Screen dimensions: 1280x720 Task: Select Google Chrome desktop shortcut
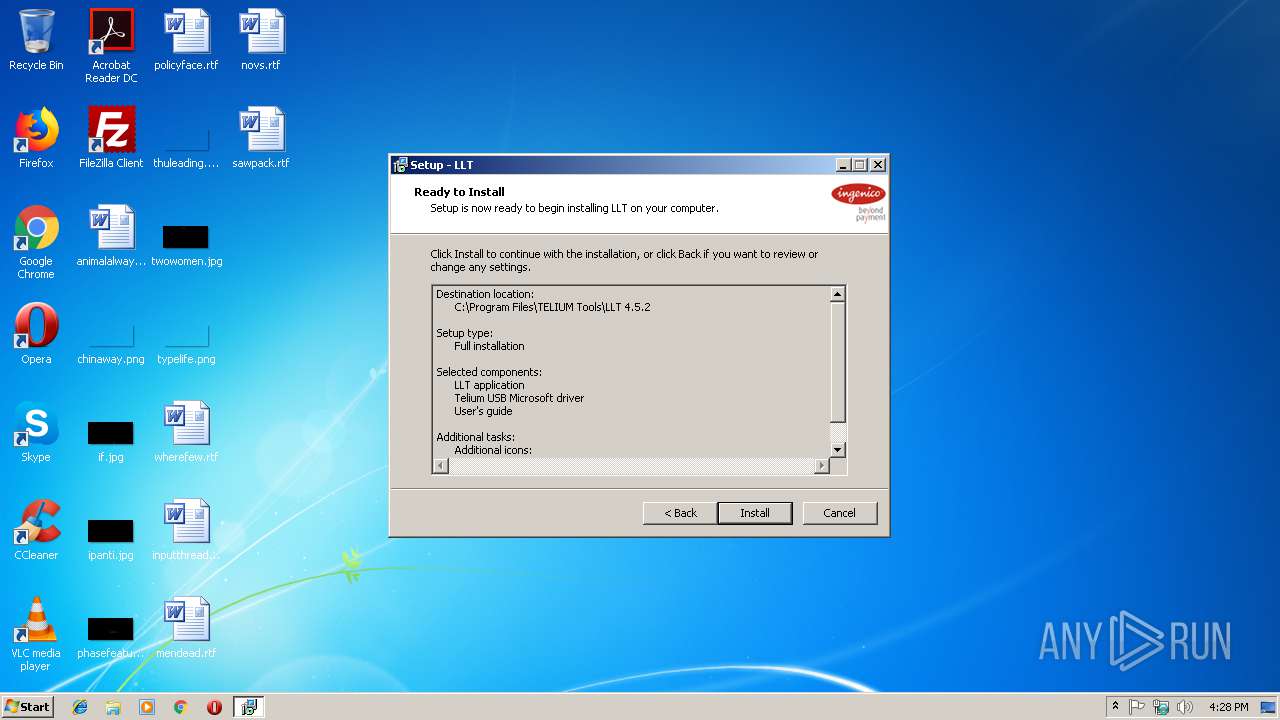point(36,243)
